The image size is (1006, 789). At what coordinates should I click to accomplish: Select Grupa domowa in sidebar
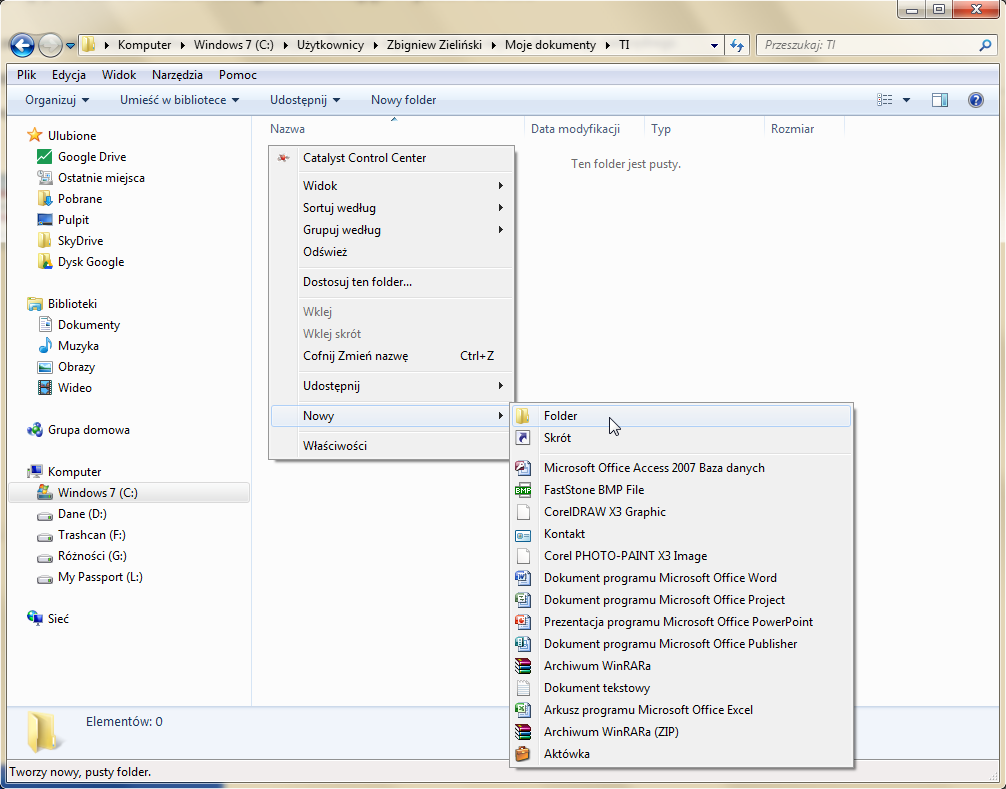click(x=89, y=430)
